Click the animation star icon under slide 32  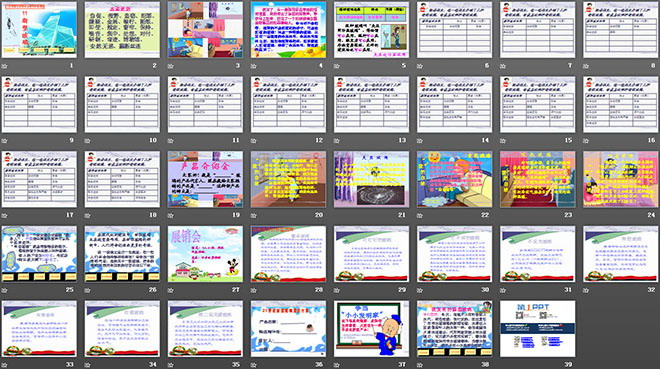click(x=586, y=290)
